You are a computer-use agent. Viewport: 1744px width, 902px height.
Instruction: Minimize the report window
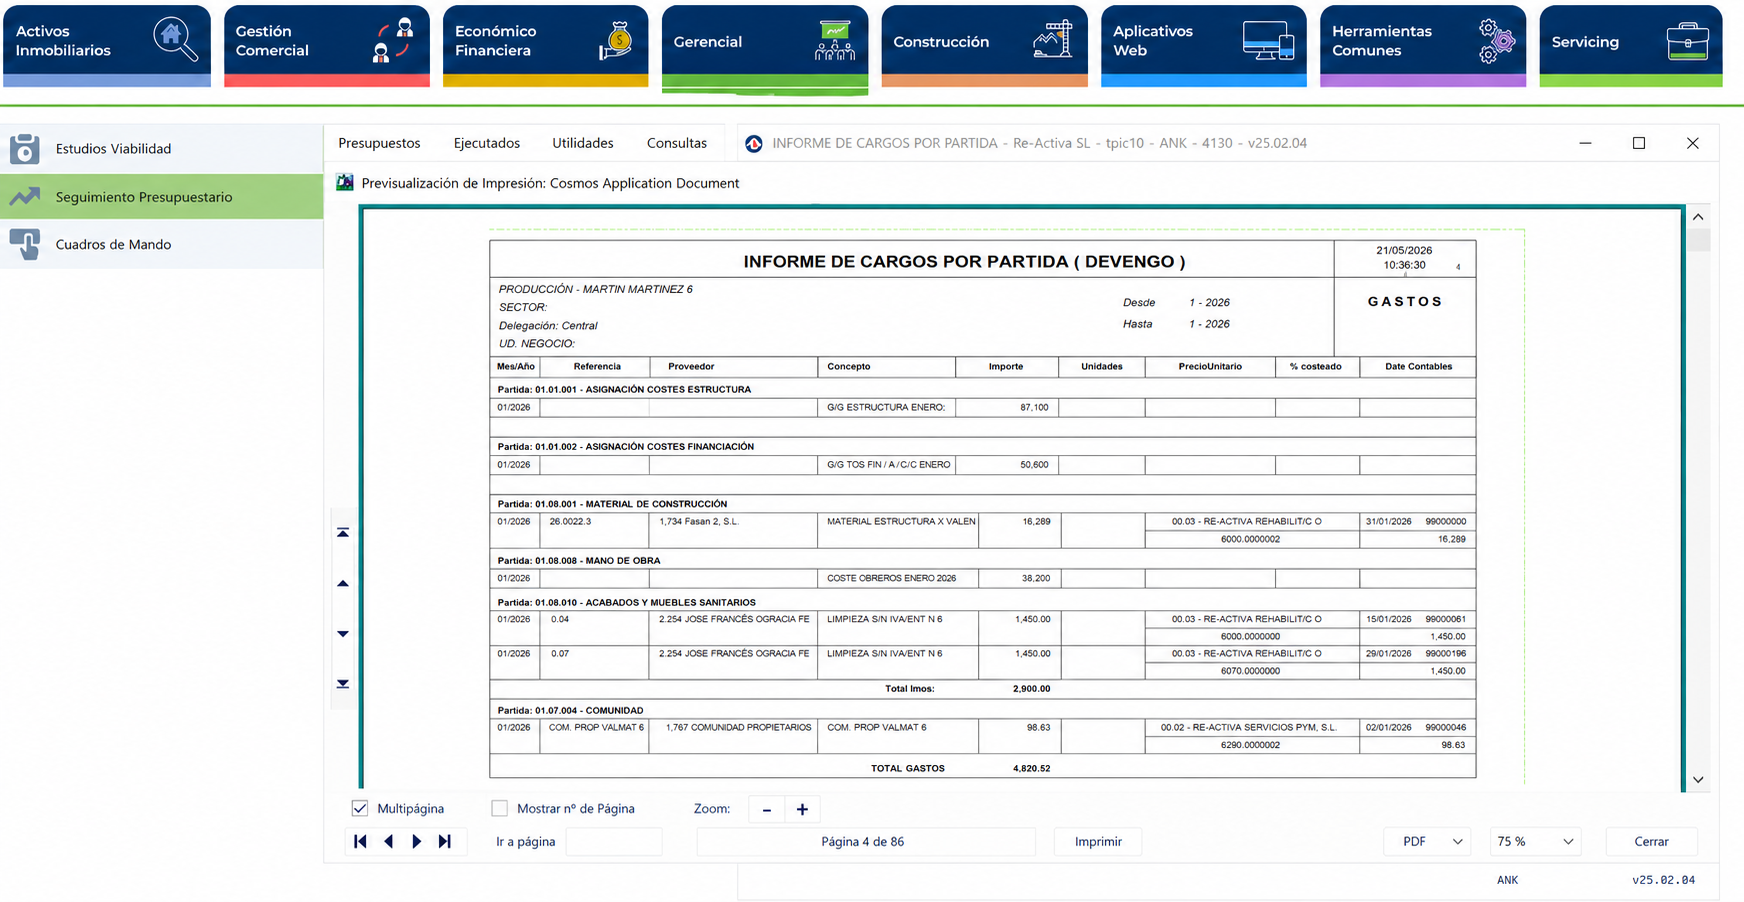pyautogui.click(x=1585, y=143)
